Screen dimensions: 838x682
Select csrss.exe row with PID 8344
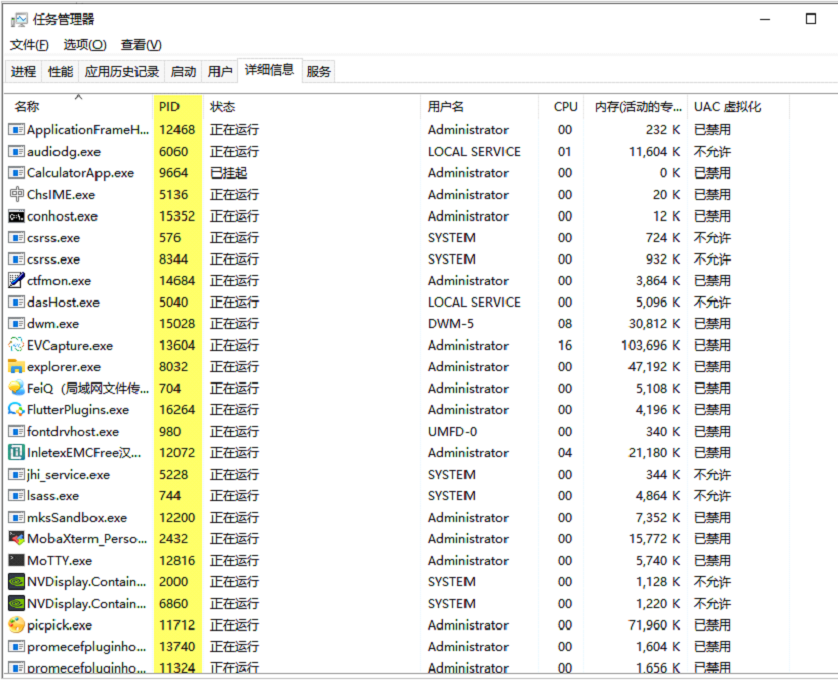(398, 259)
